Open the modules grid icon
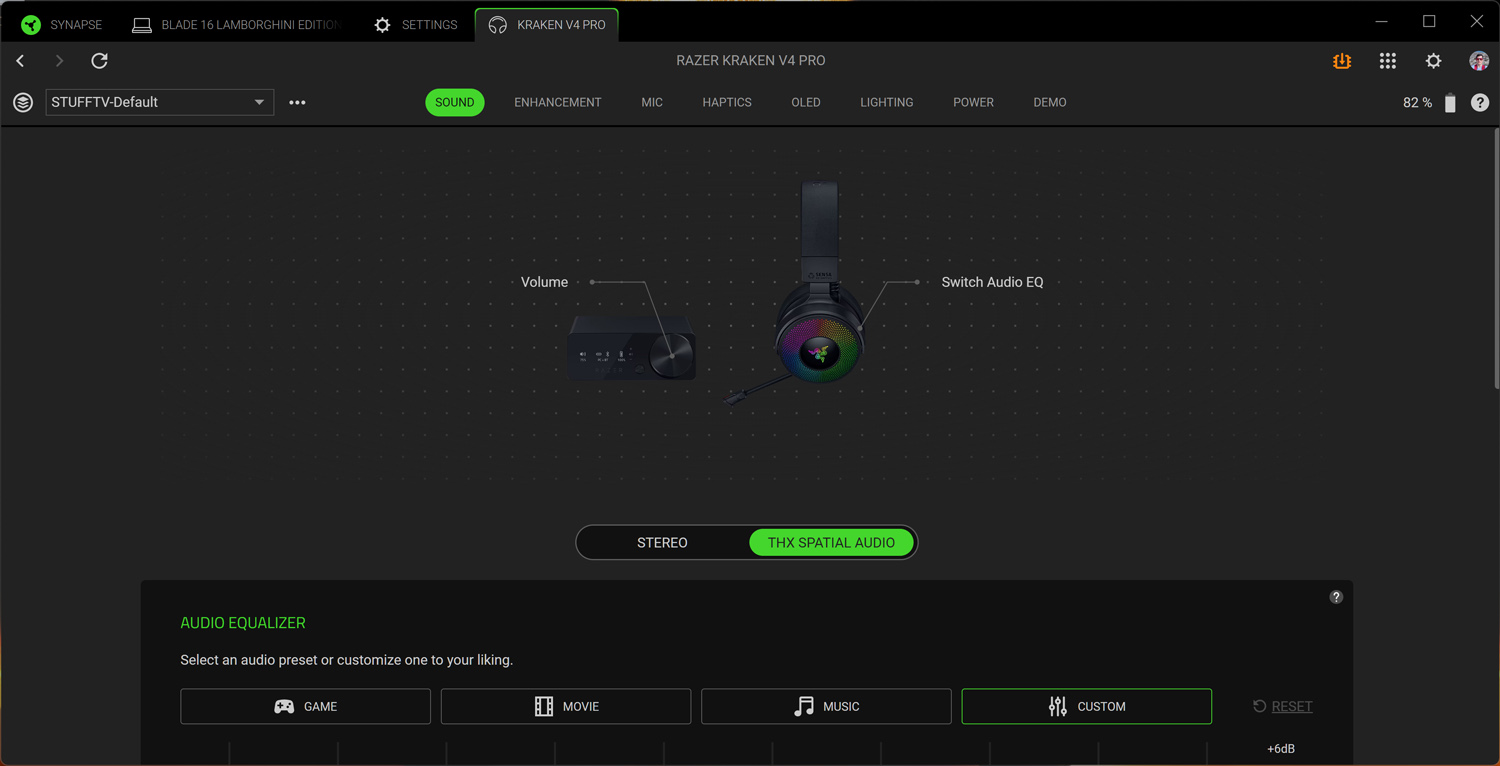Viewport: 1500px width, 766px height. pyautogui.click(x=1388, y=61)
